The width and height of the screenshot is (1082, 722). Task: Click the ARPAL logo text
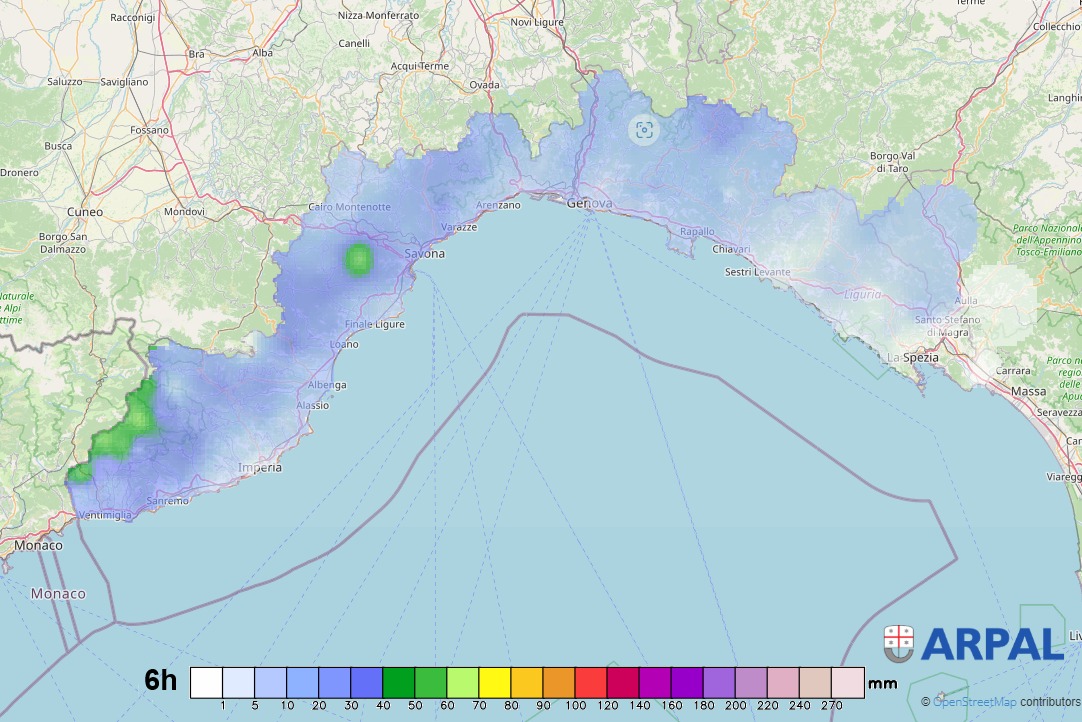(x=992, y=644)
